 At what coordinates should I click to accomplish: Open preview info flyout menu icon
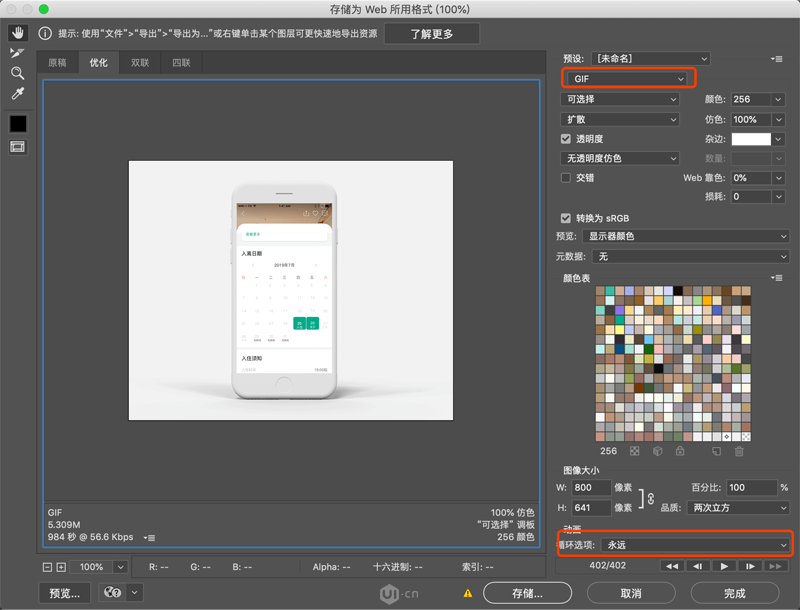coord(149,538)
